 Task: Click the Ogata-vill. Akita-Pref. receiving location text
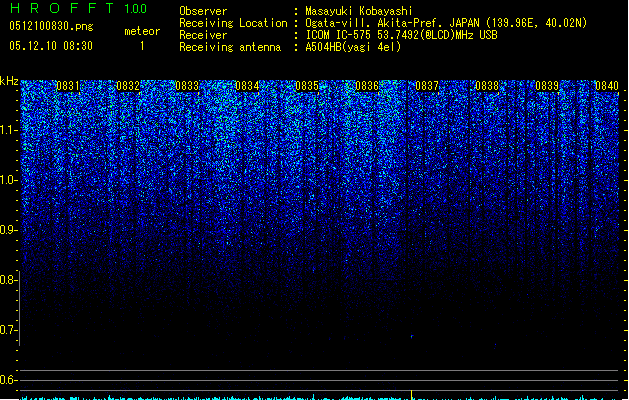[x=446, y=23]
